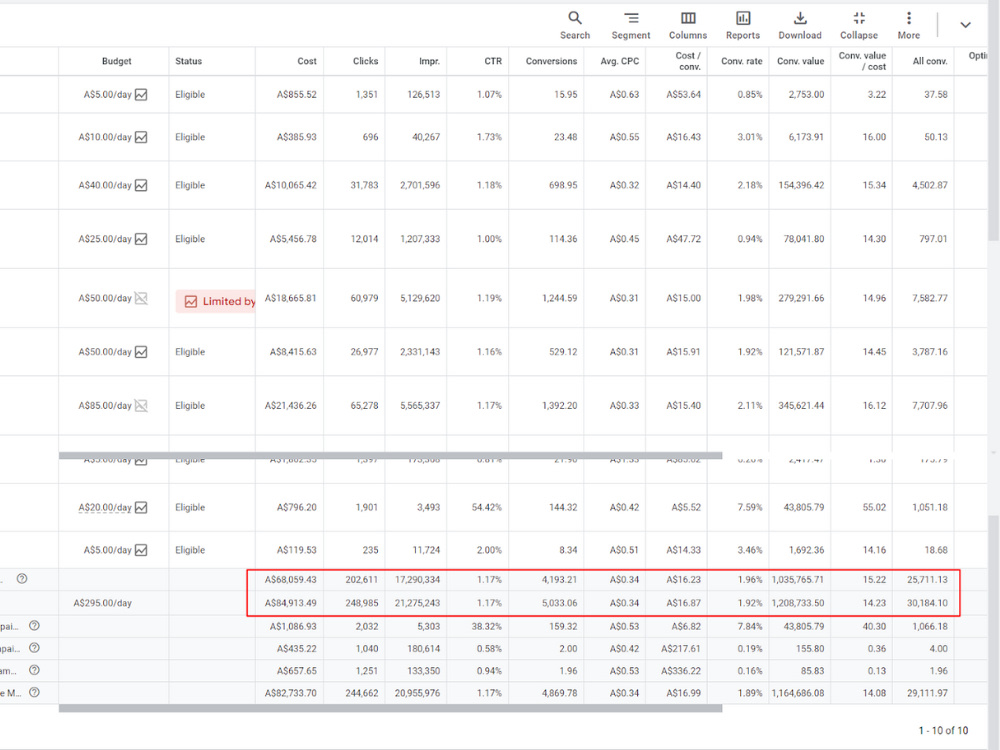
Task: Click clicks cell 31,783
Action: [364, 186]
